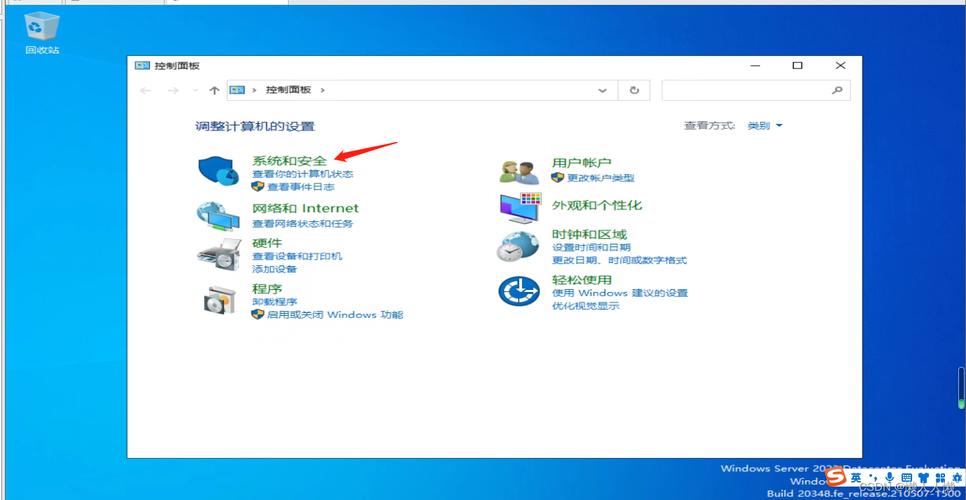Click 使用 Windows 建议的设置 link
Viewport: 966px width, 500px height.
coord(620,293)
